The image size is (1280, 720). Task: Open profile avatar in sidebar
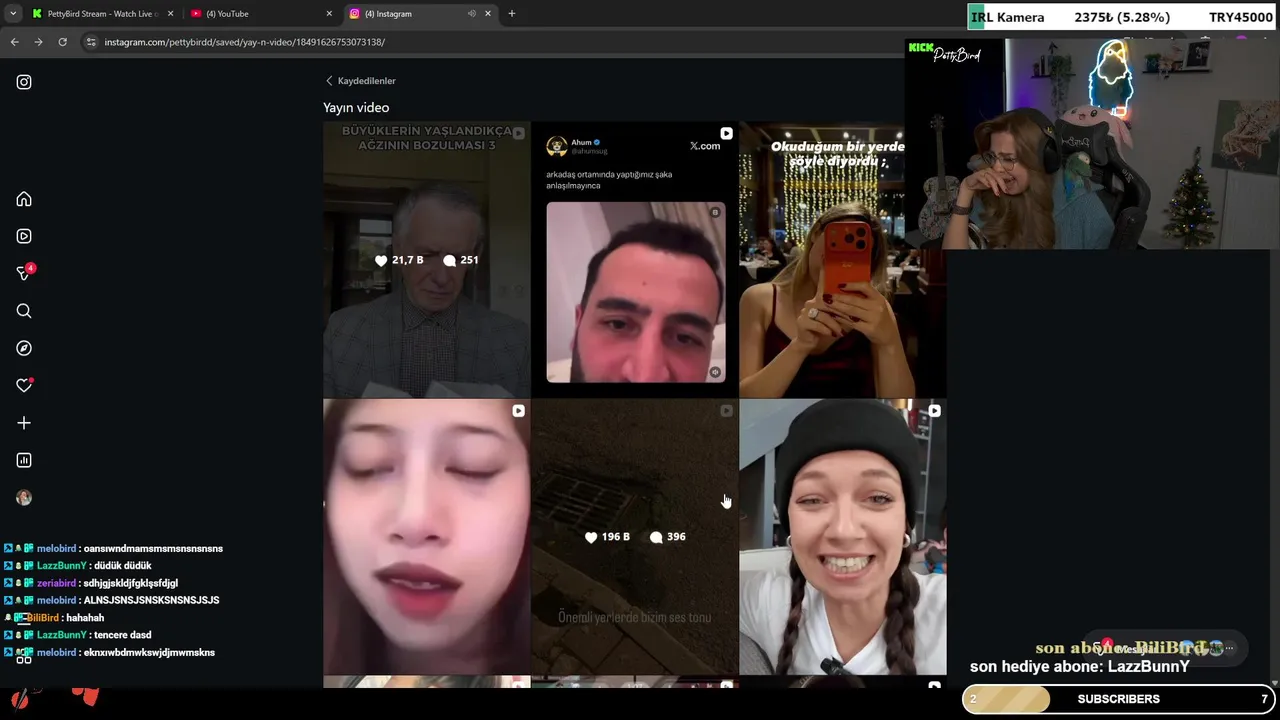coord(24,498)
